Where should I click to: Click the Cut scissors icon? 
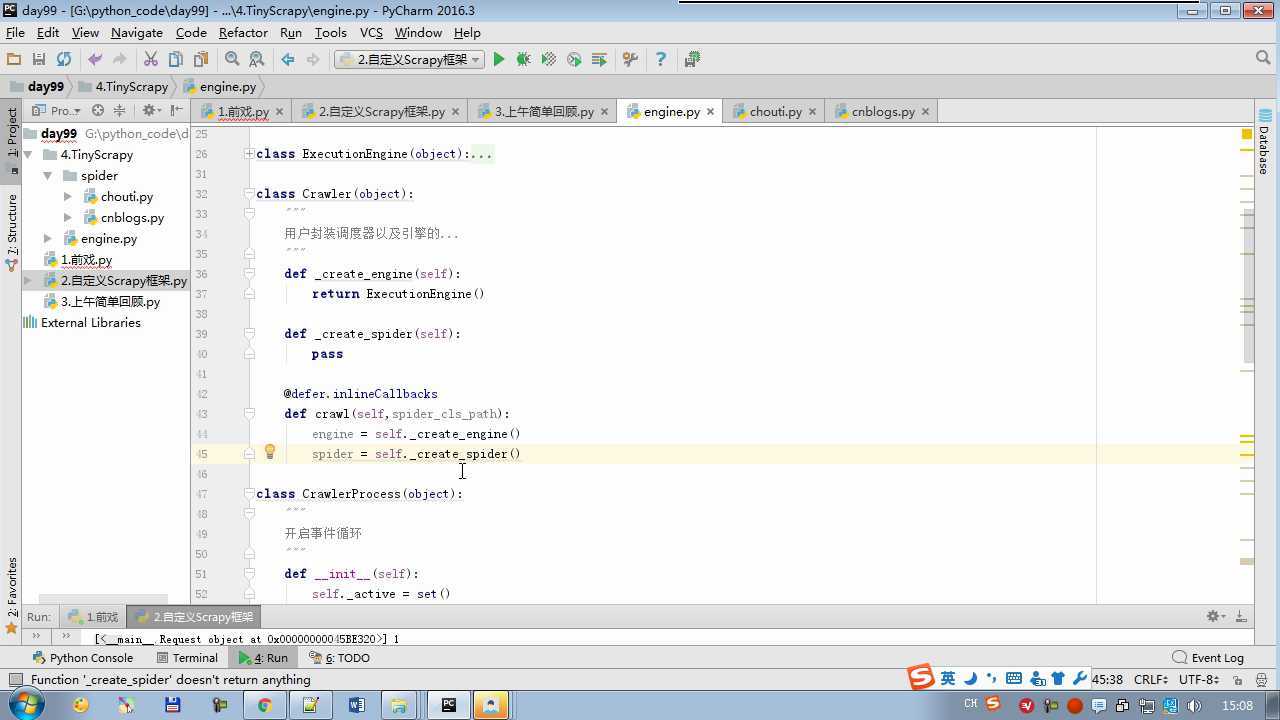tap(151, 60)
